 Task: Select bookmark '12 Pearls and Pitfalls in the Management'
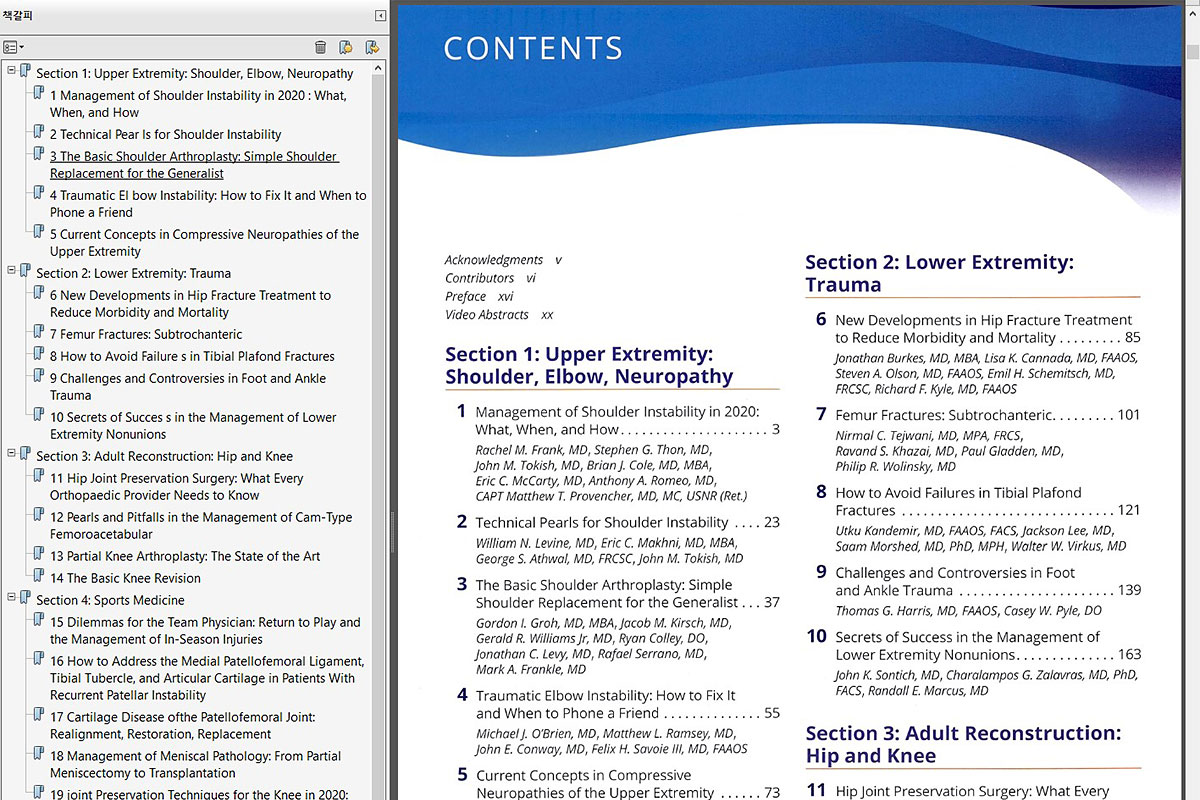[201, 526]
